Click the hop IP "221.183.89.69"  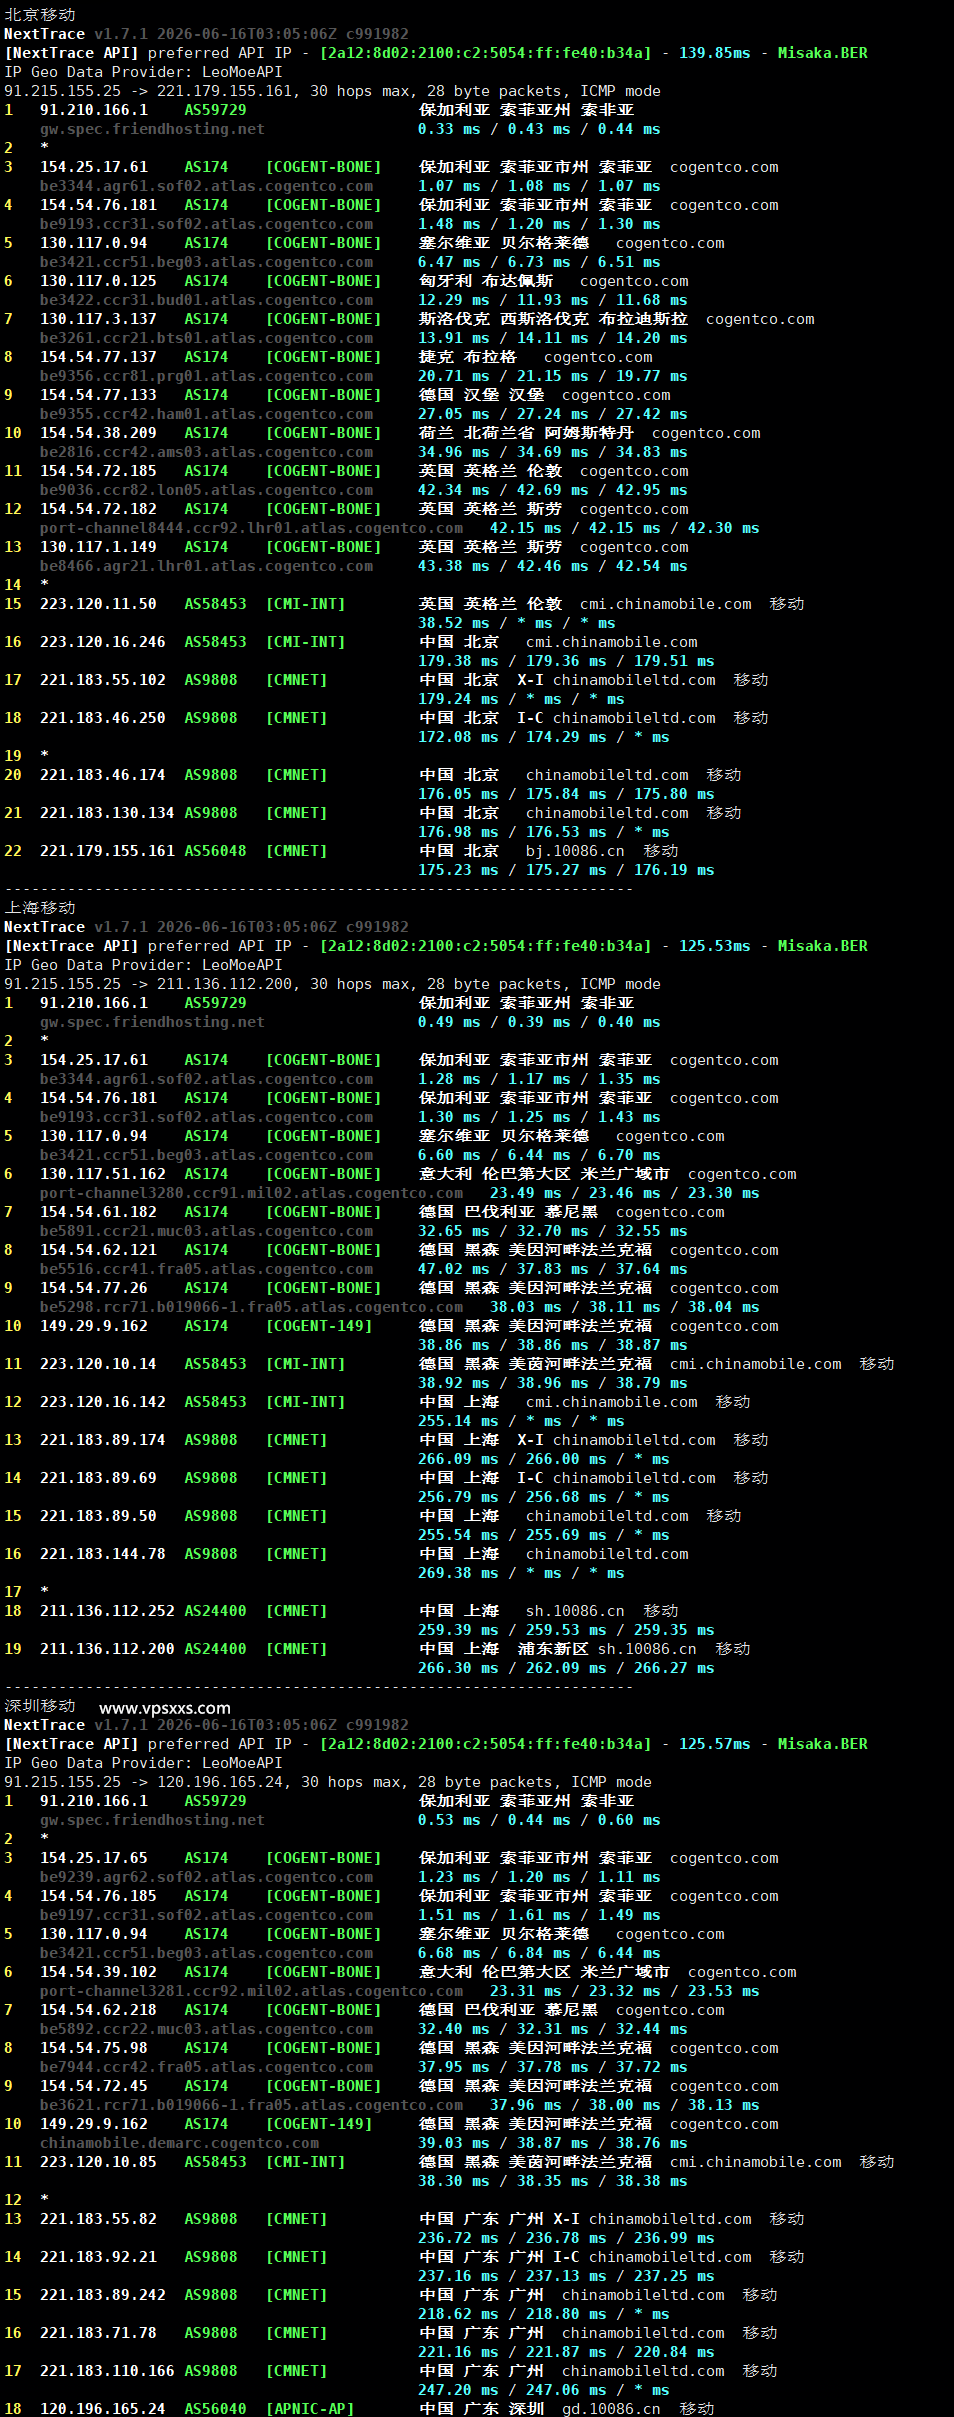tap(98, 1478)
